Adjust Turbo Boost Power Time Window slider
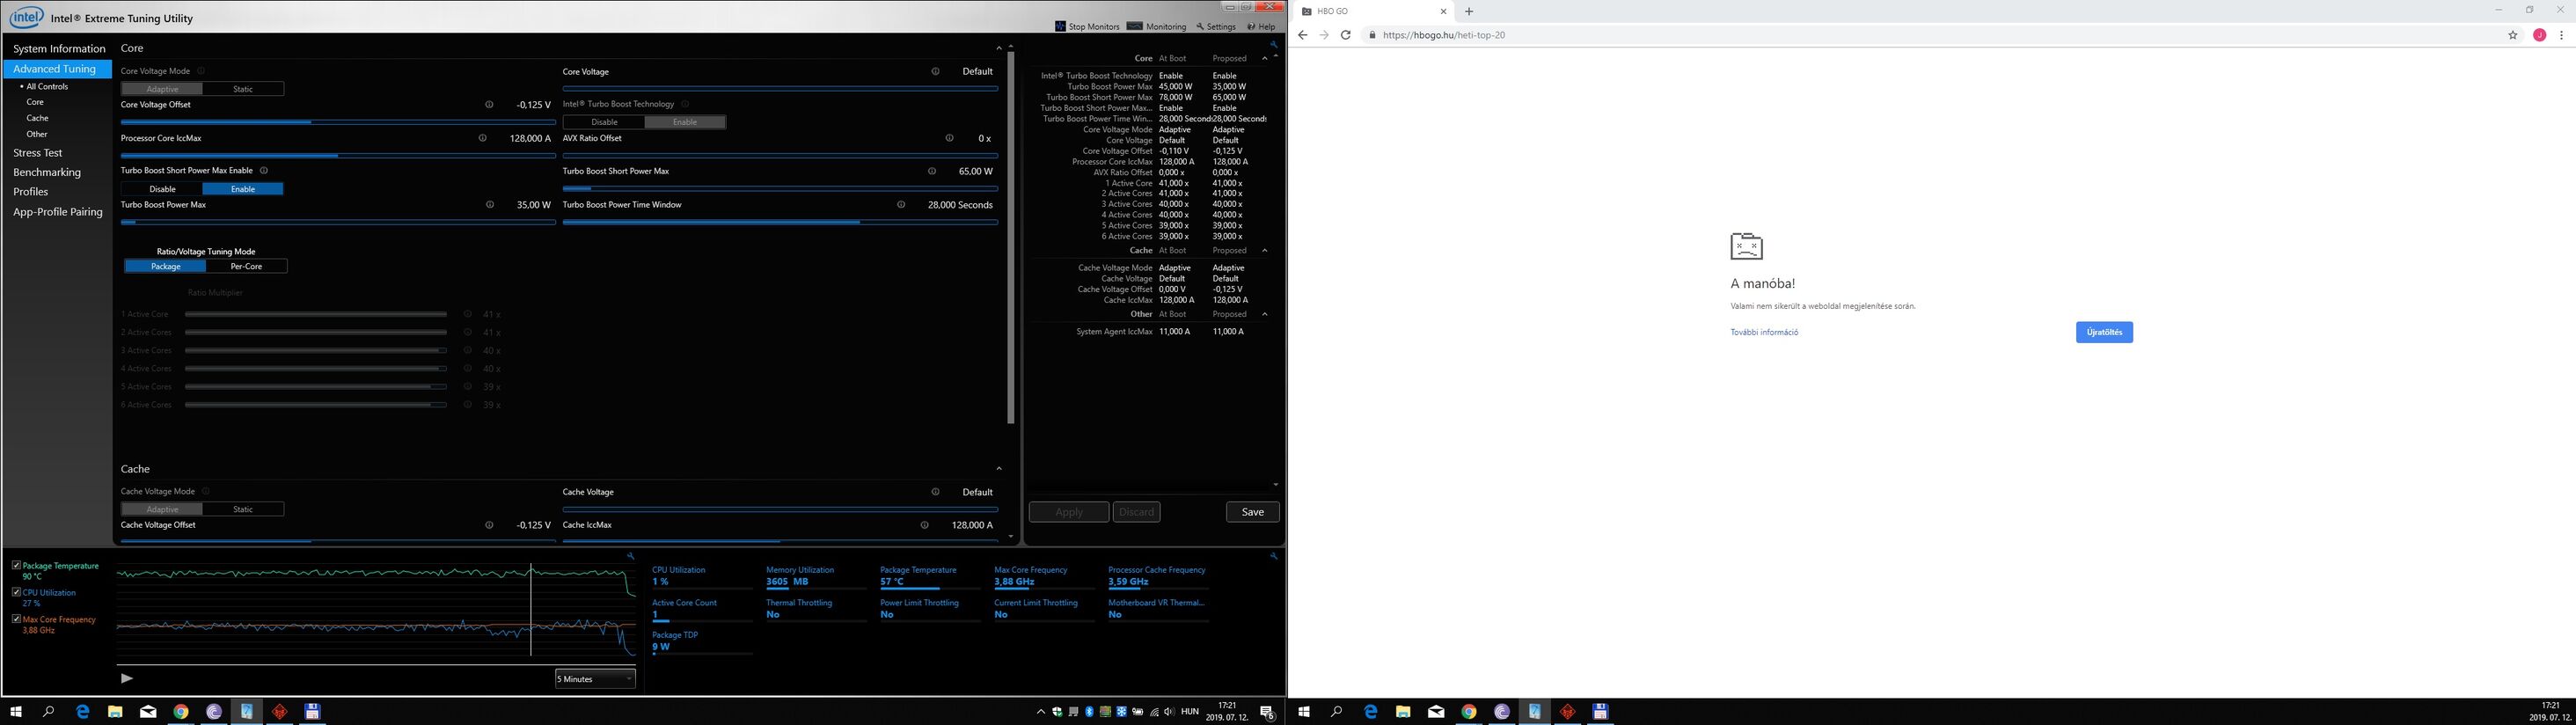Image resolution: width=2576 pixels, height=725 pixels. pyautogui.click(x=780, y=222)
